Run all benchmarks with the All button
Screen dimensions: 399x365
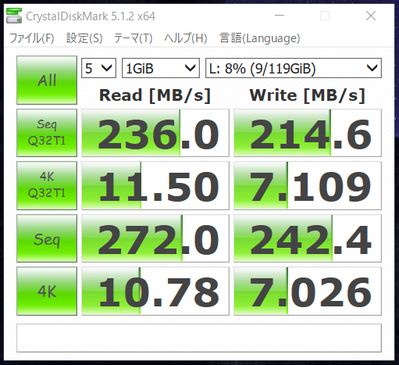click(x=47, y=80)
